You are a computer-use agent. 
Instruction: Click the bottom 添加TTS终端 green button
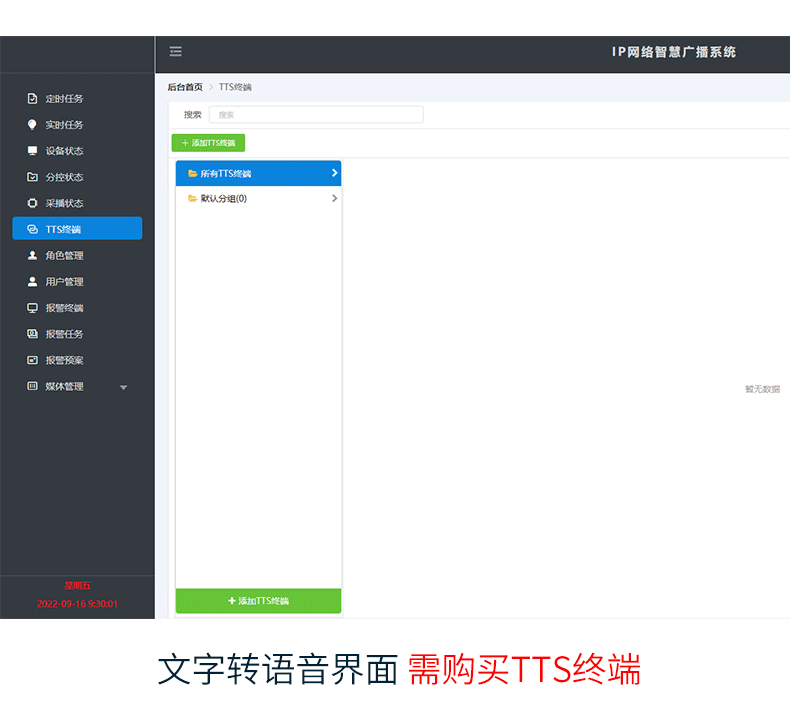tap(258, 601)
